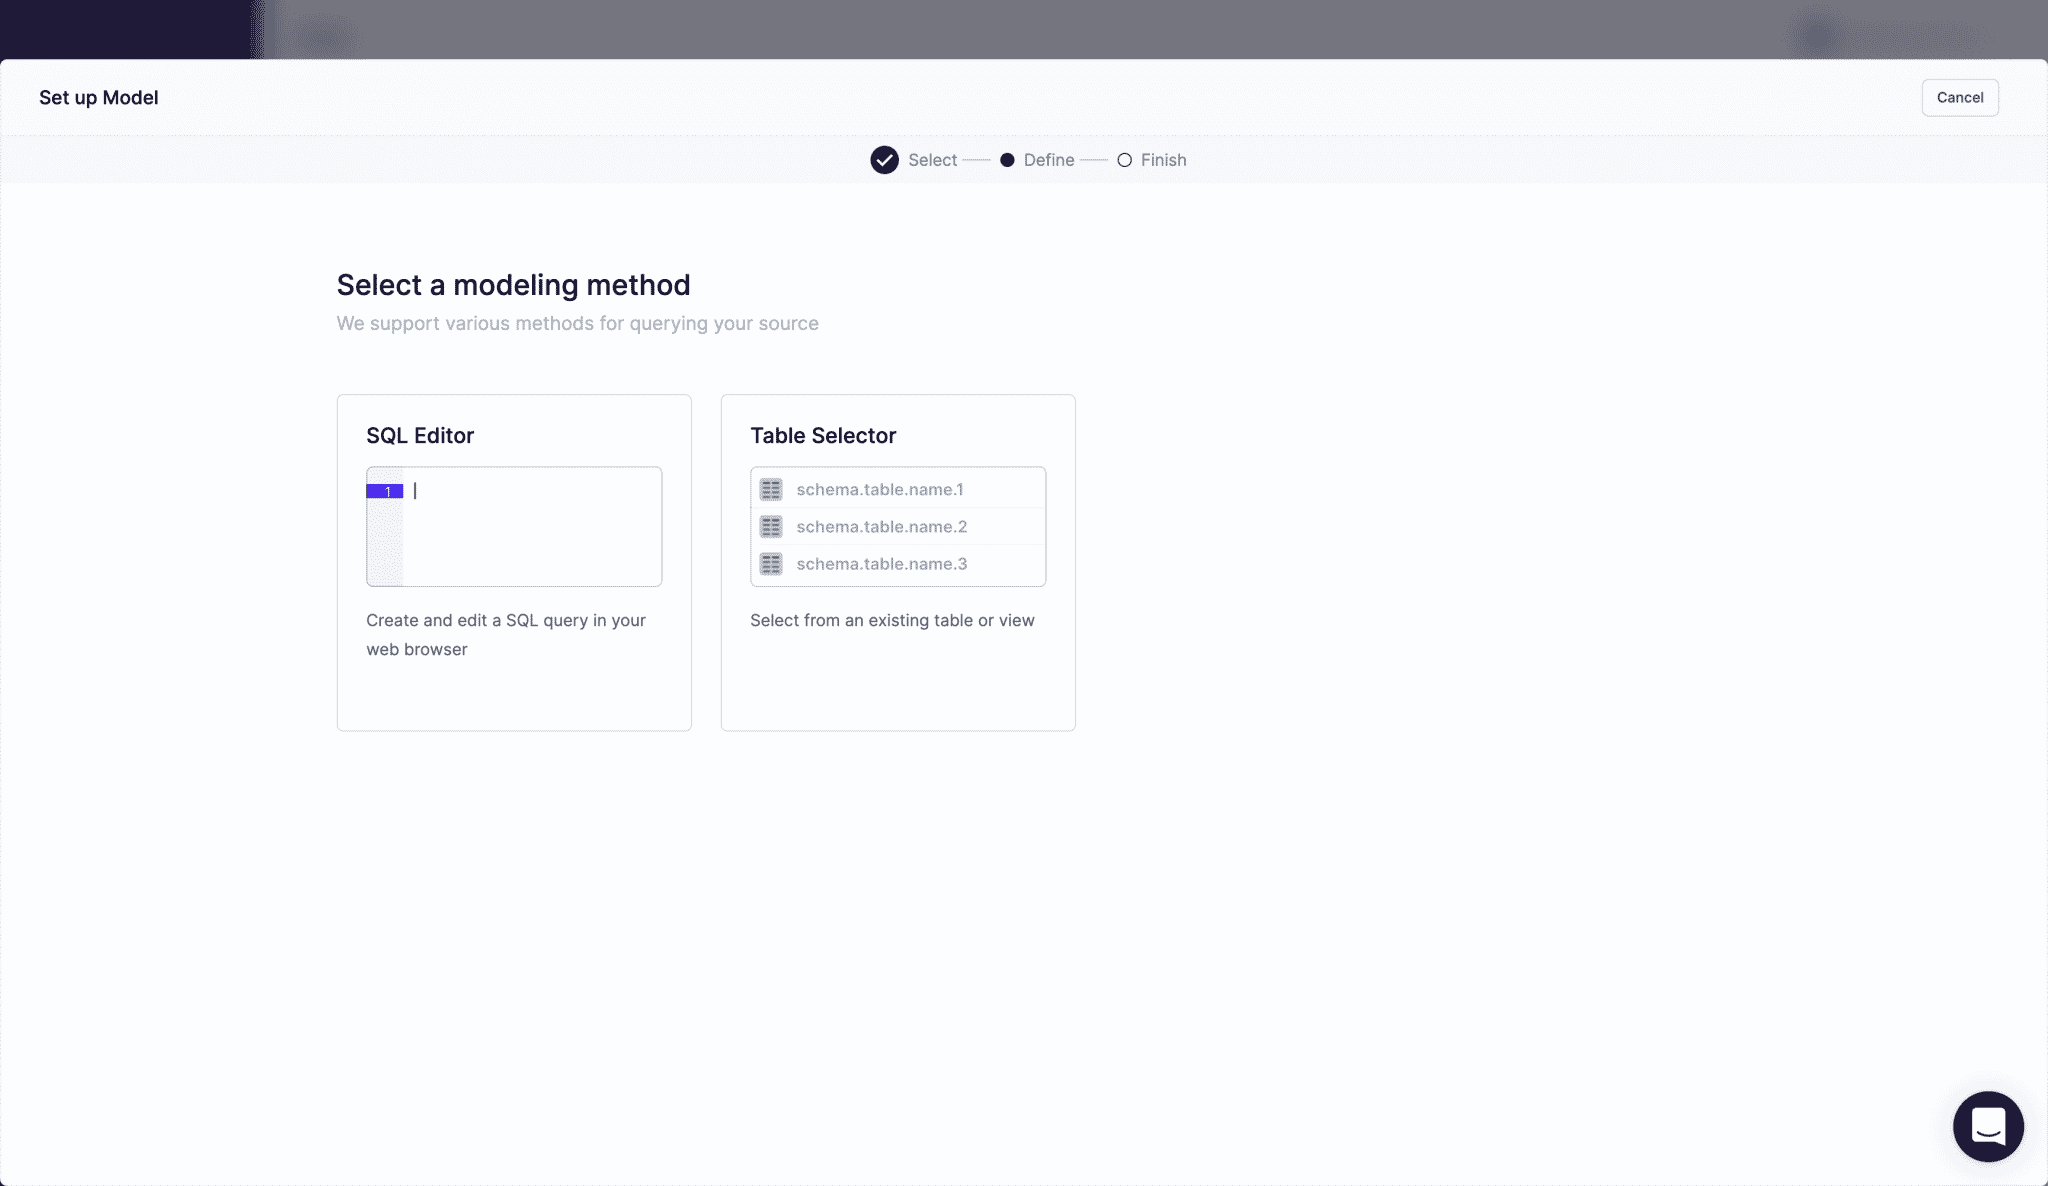
Task: Click the completed Select step checkmark
Action: tap(884, 160)
